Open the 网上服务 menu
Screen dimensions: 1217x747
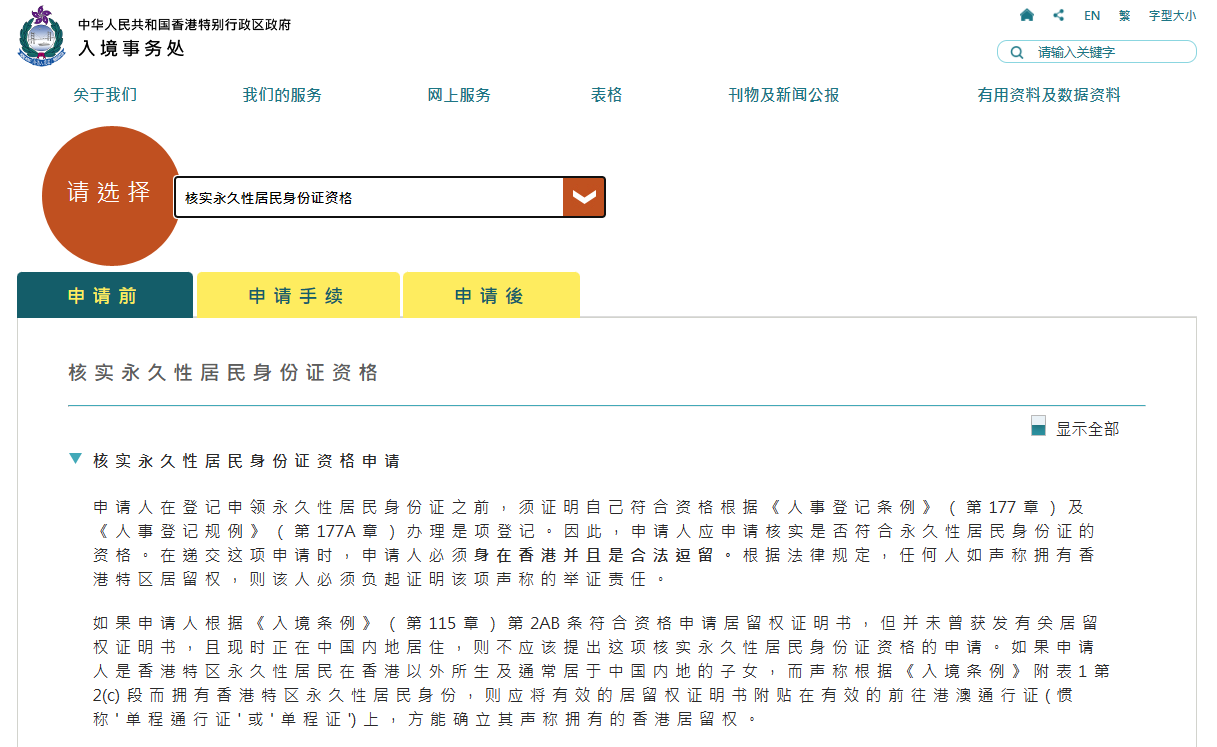(459, 95)
